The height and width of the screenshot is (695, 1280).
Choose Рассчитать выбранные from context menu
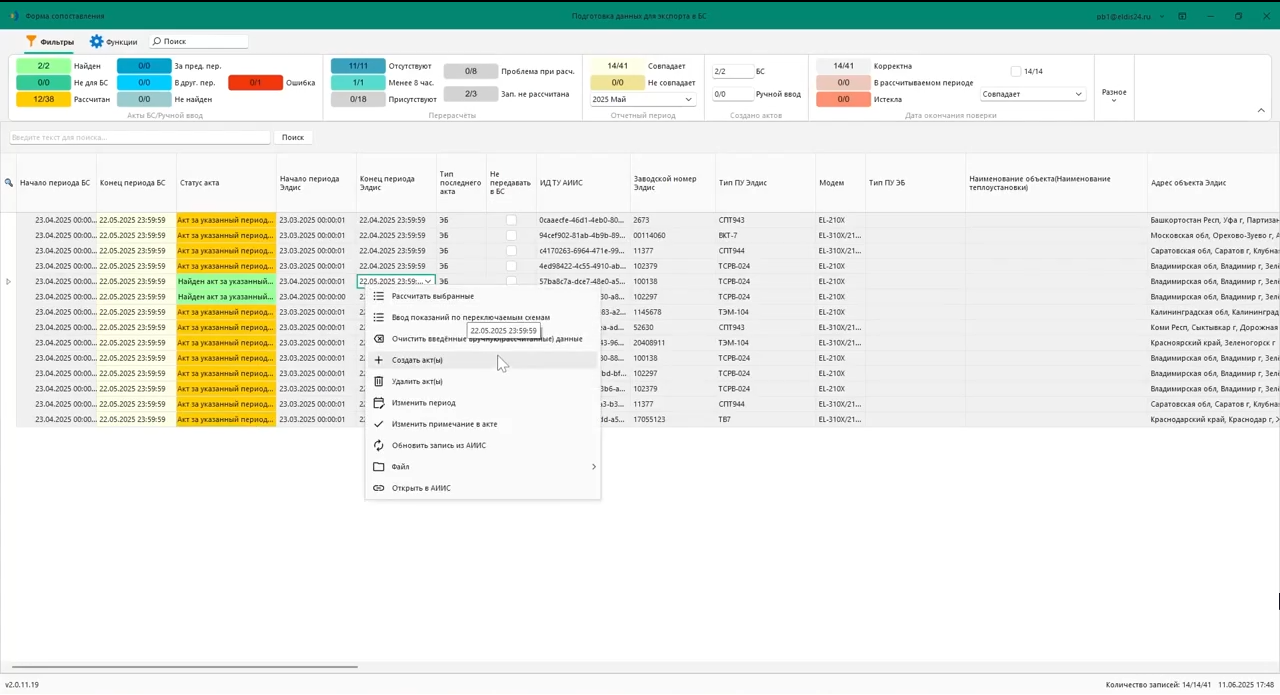pyautogui.click(x=432, y=296)
